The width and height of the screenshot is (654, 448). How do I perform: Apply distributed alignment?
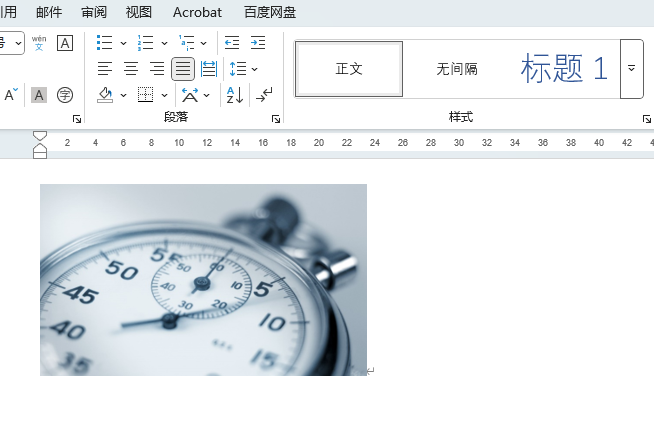[209, 68]
